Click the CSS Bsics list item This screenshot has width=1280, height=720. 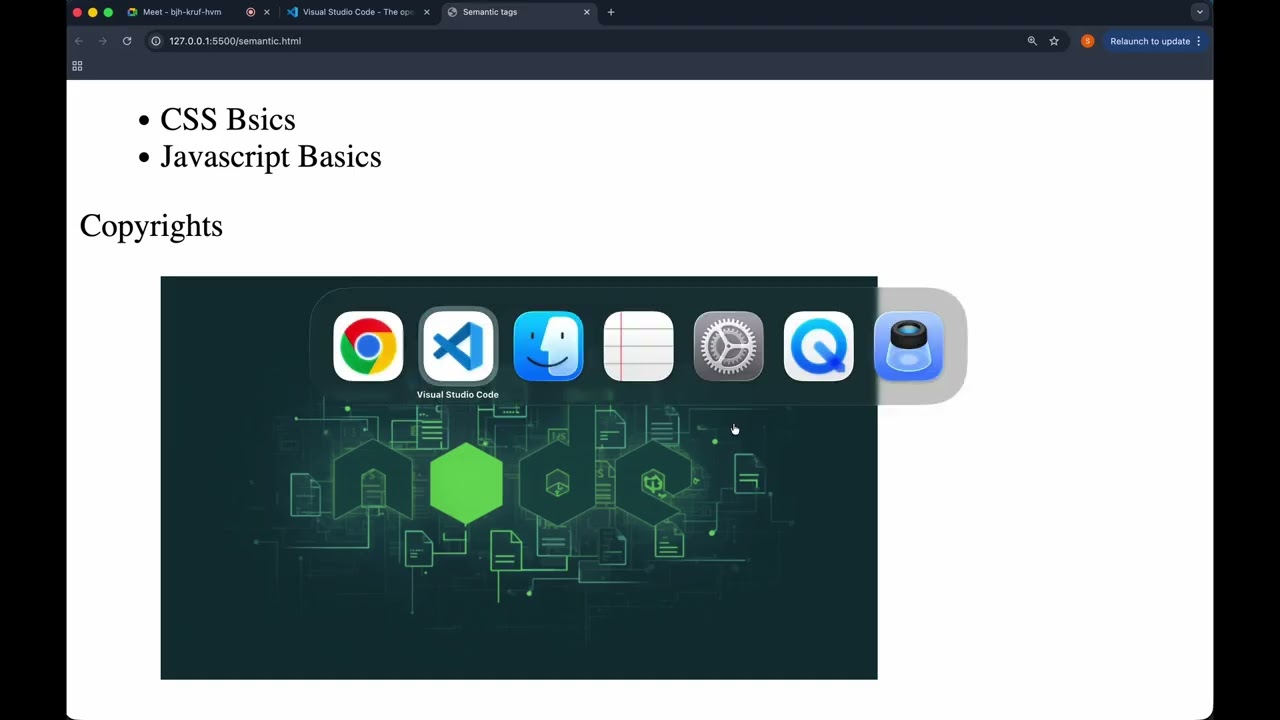228,119
